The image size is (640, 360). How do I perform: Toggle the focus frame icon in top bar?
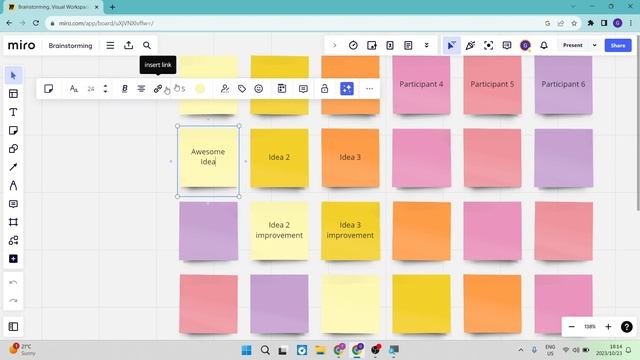click(489, 45)
